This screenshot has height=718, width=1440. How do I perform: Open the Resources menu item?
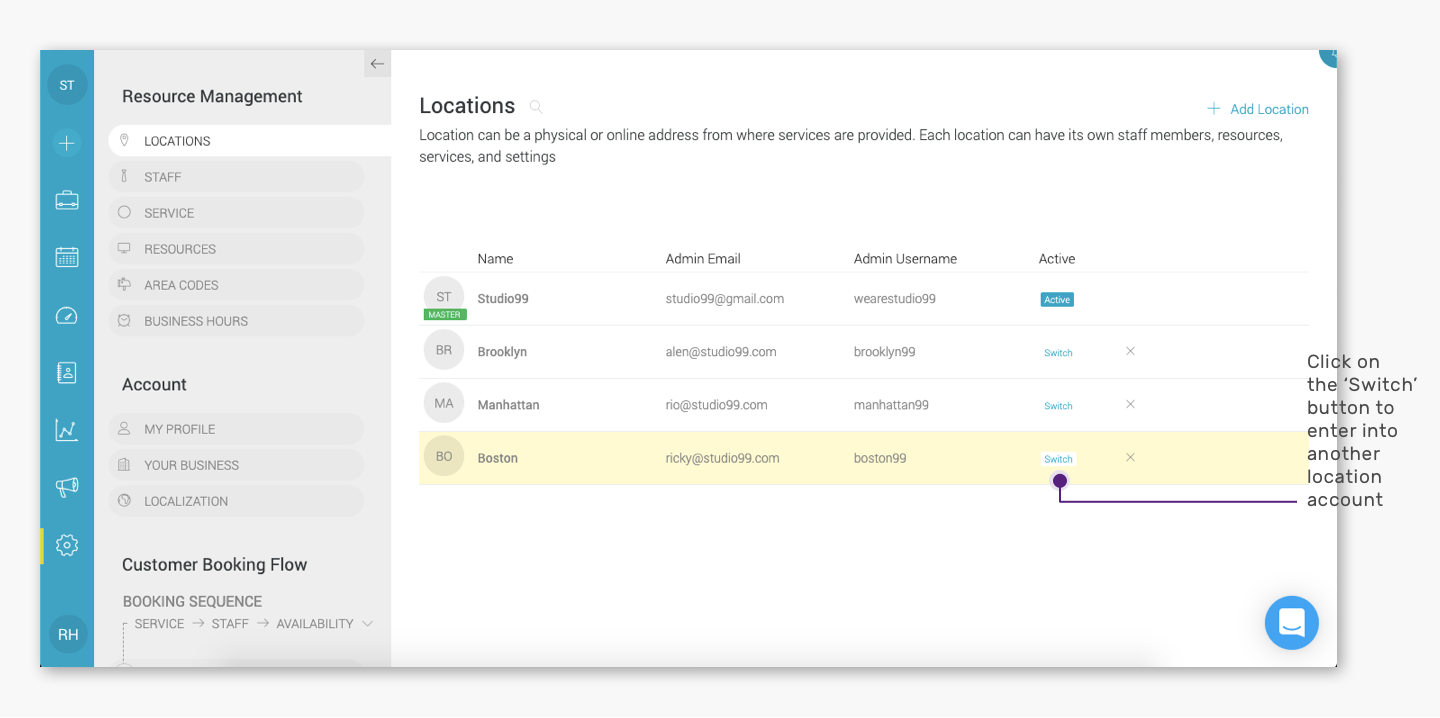[x=236, y=249]
